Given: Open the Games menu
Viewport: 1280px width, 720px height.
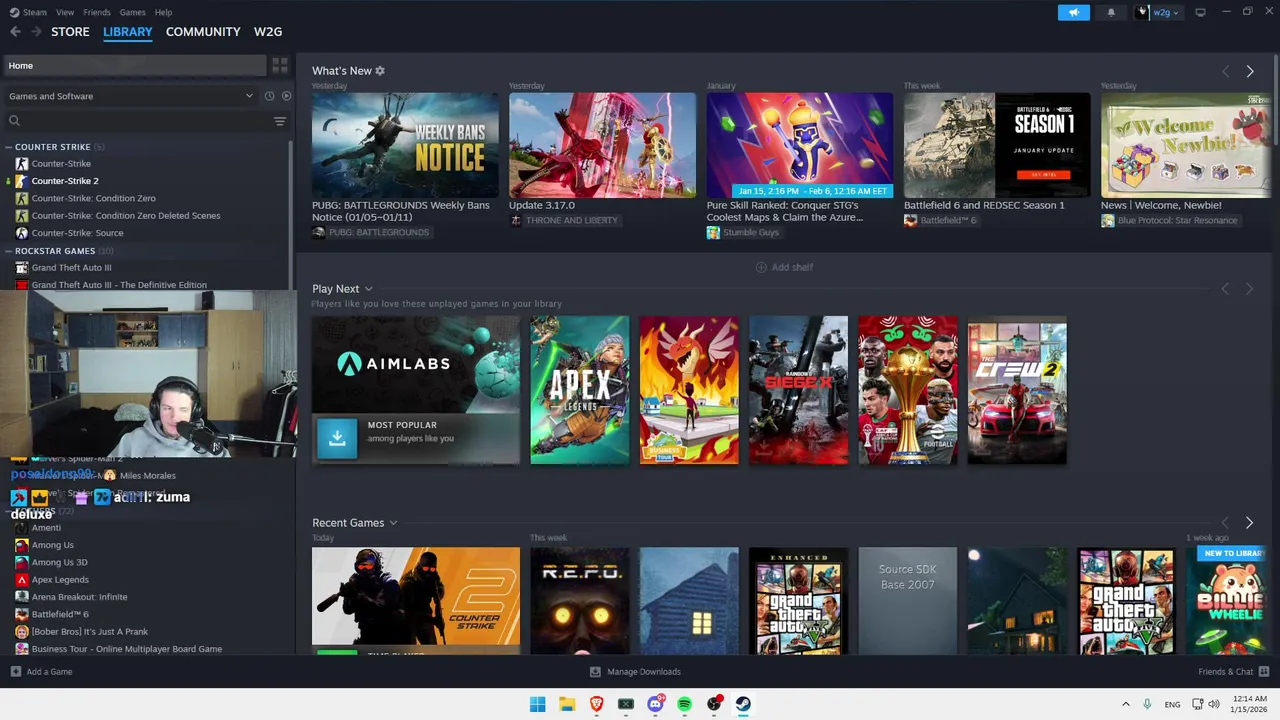Looking at the screenshot, I should 132,12.
